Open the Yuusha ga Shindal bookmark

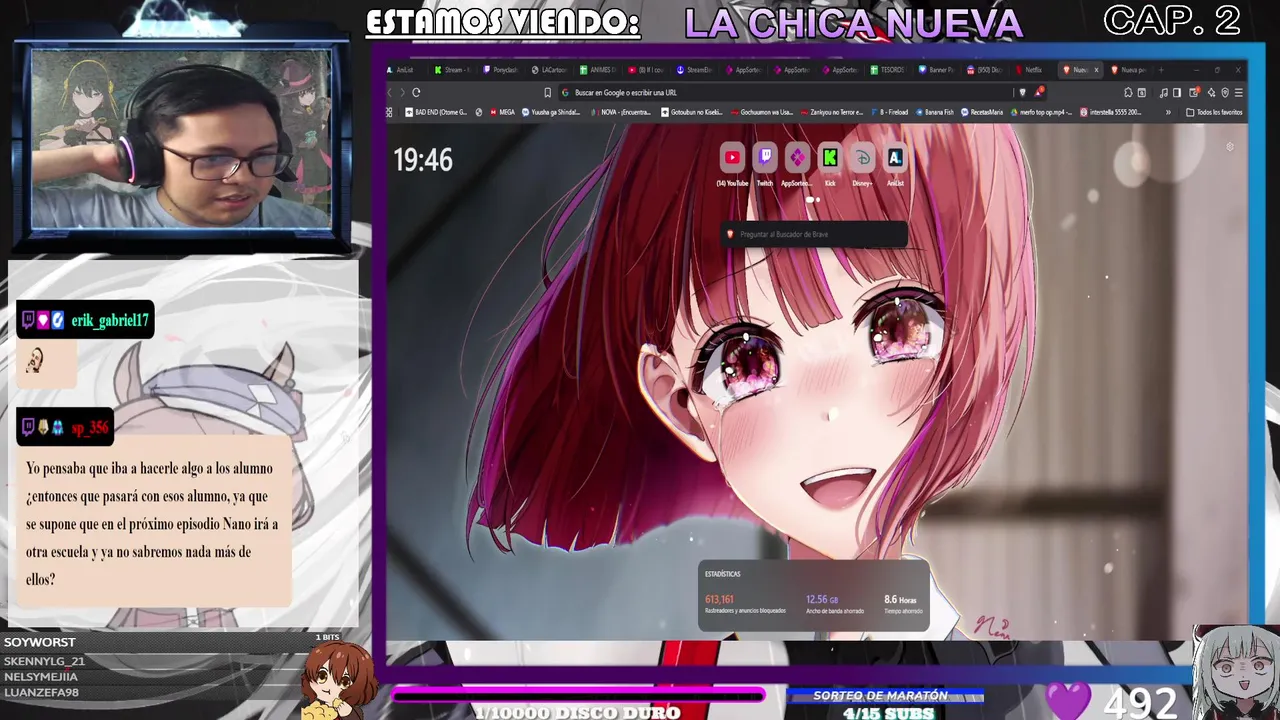[551, 112]
